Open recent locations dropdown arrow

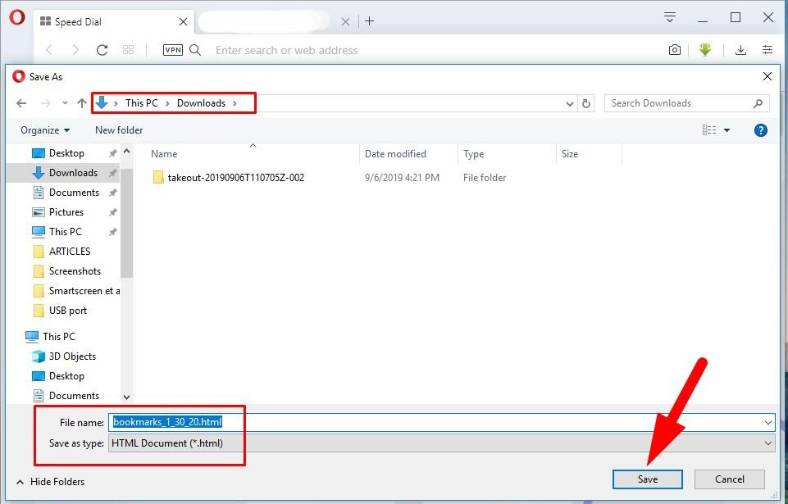click(65, 103)
